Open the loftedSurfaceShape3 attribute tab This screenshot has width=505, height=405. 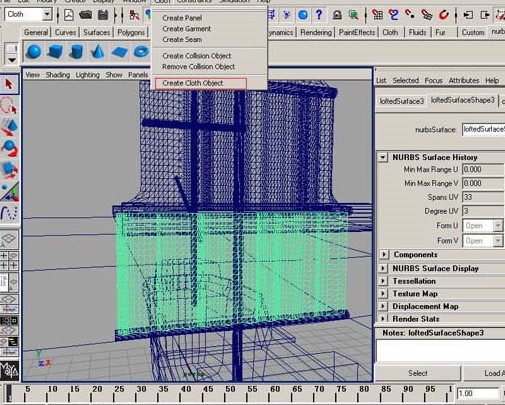[463, 100]
